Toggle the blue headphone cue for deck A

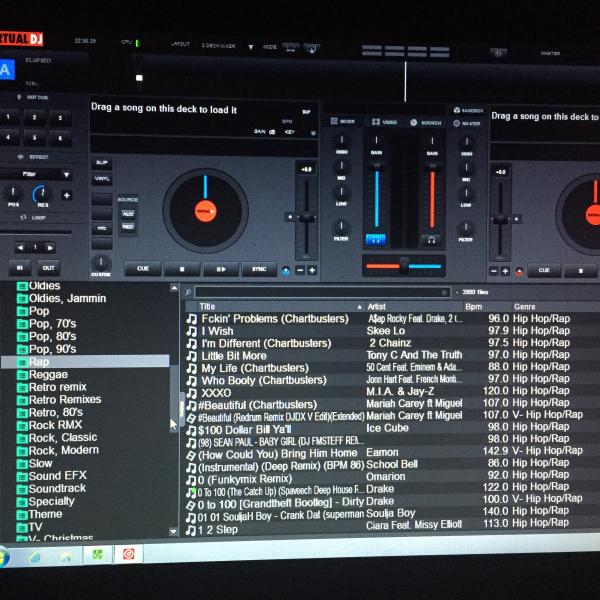376,240
